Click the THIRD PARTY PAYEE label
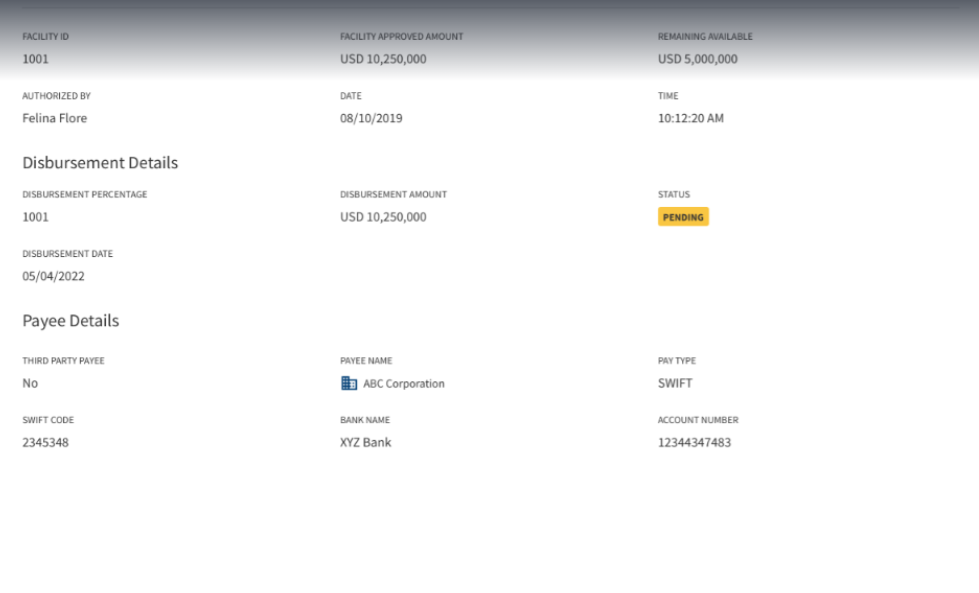Viewport: 979px width, 593px height. click(64, 360)
